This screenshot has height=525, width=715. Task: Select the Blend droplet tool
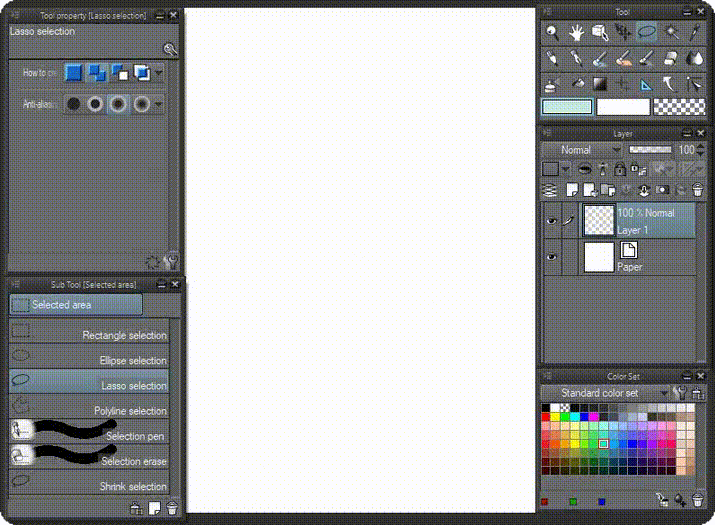[694, 58]
